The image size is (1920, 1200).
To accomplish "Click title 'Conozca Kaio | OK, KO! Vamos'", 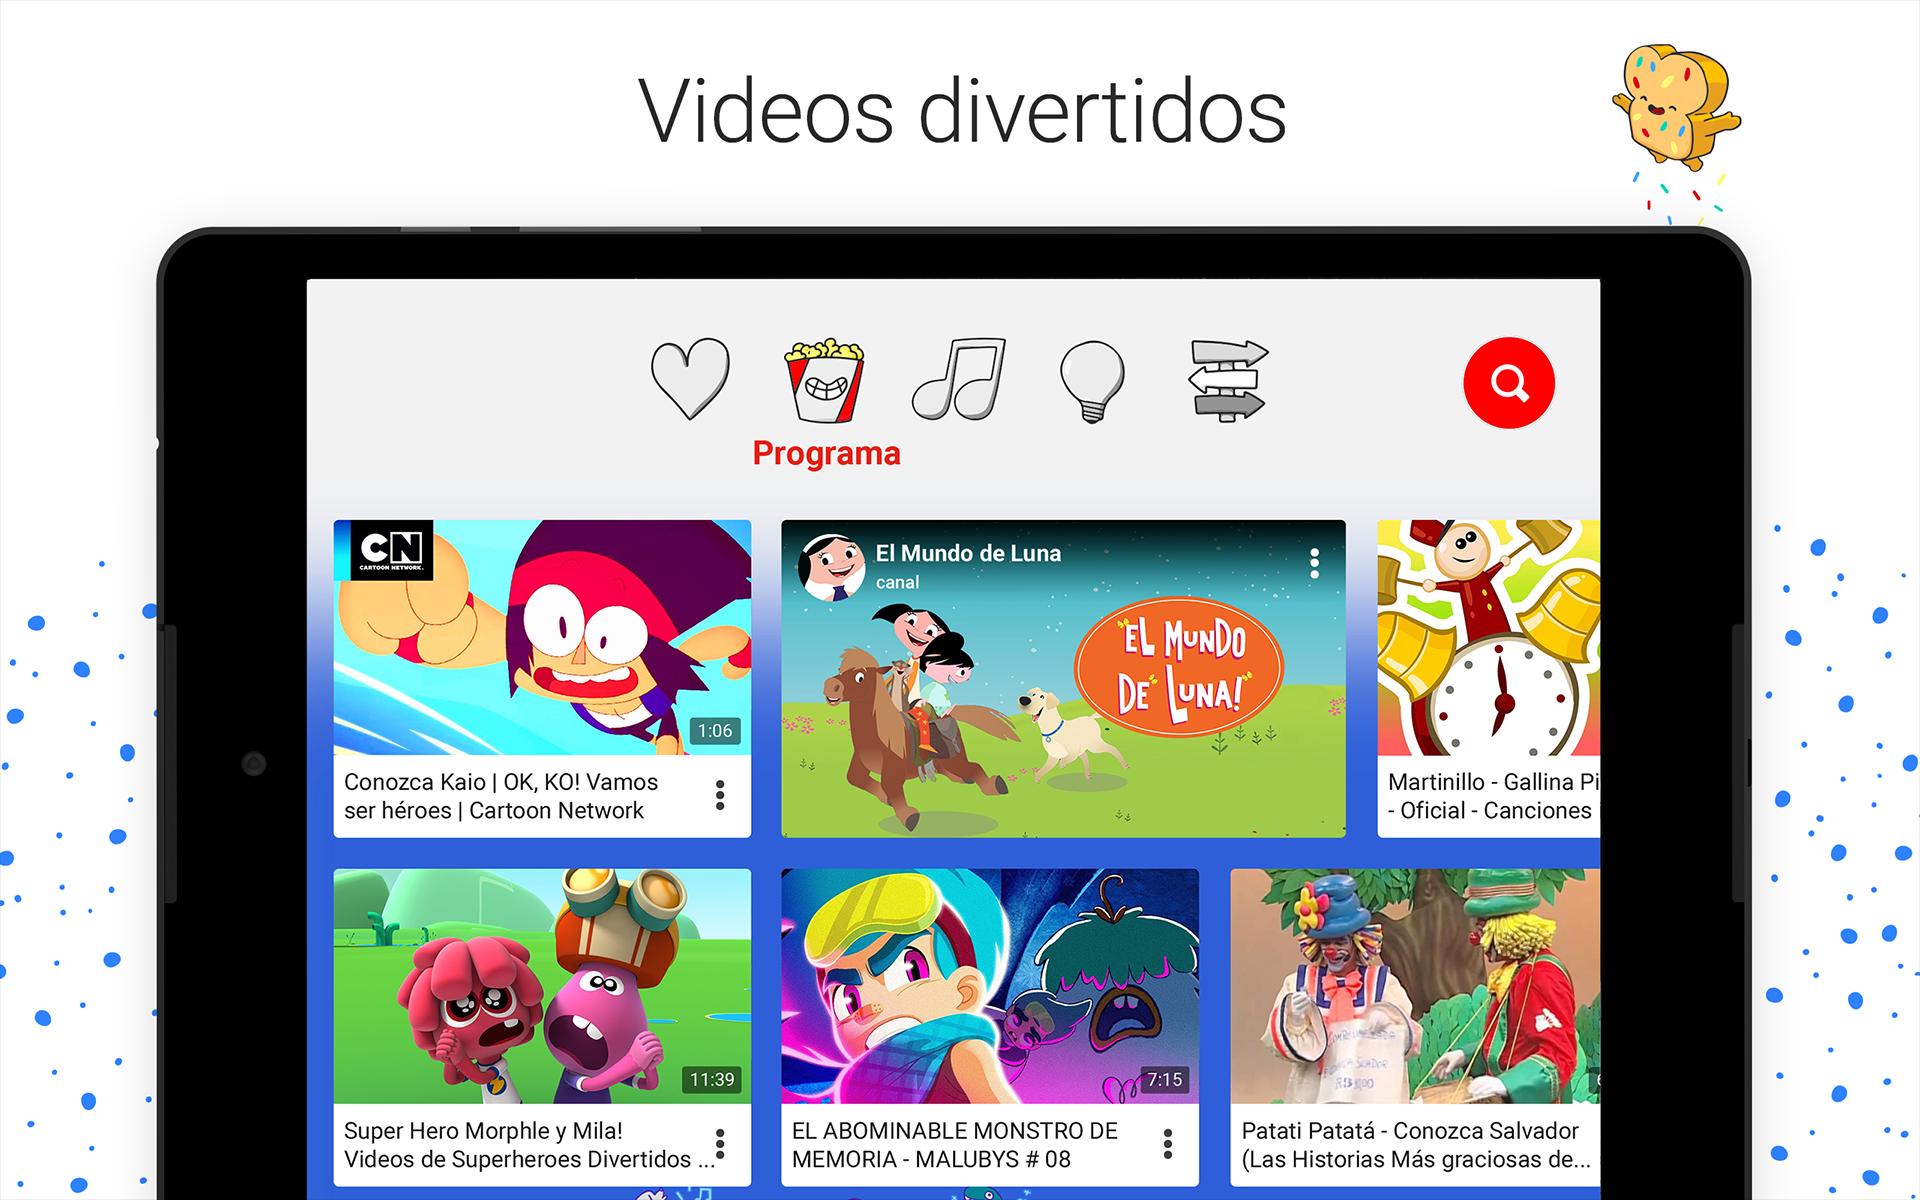I will click(501, 782).
